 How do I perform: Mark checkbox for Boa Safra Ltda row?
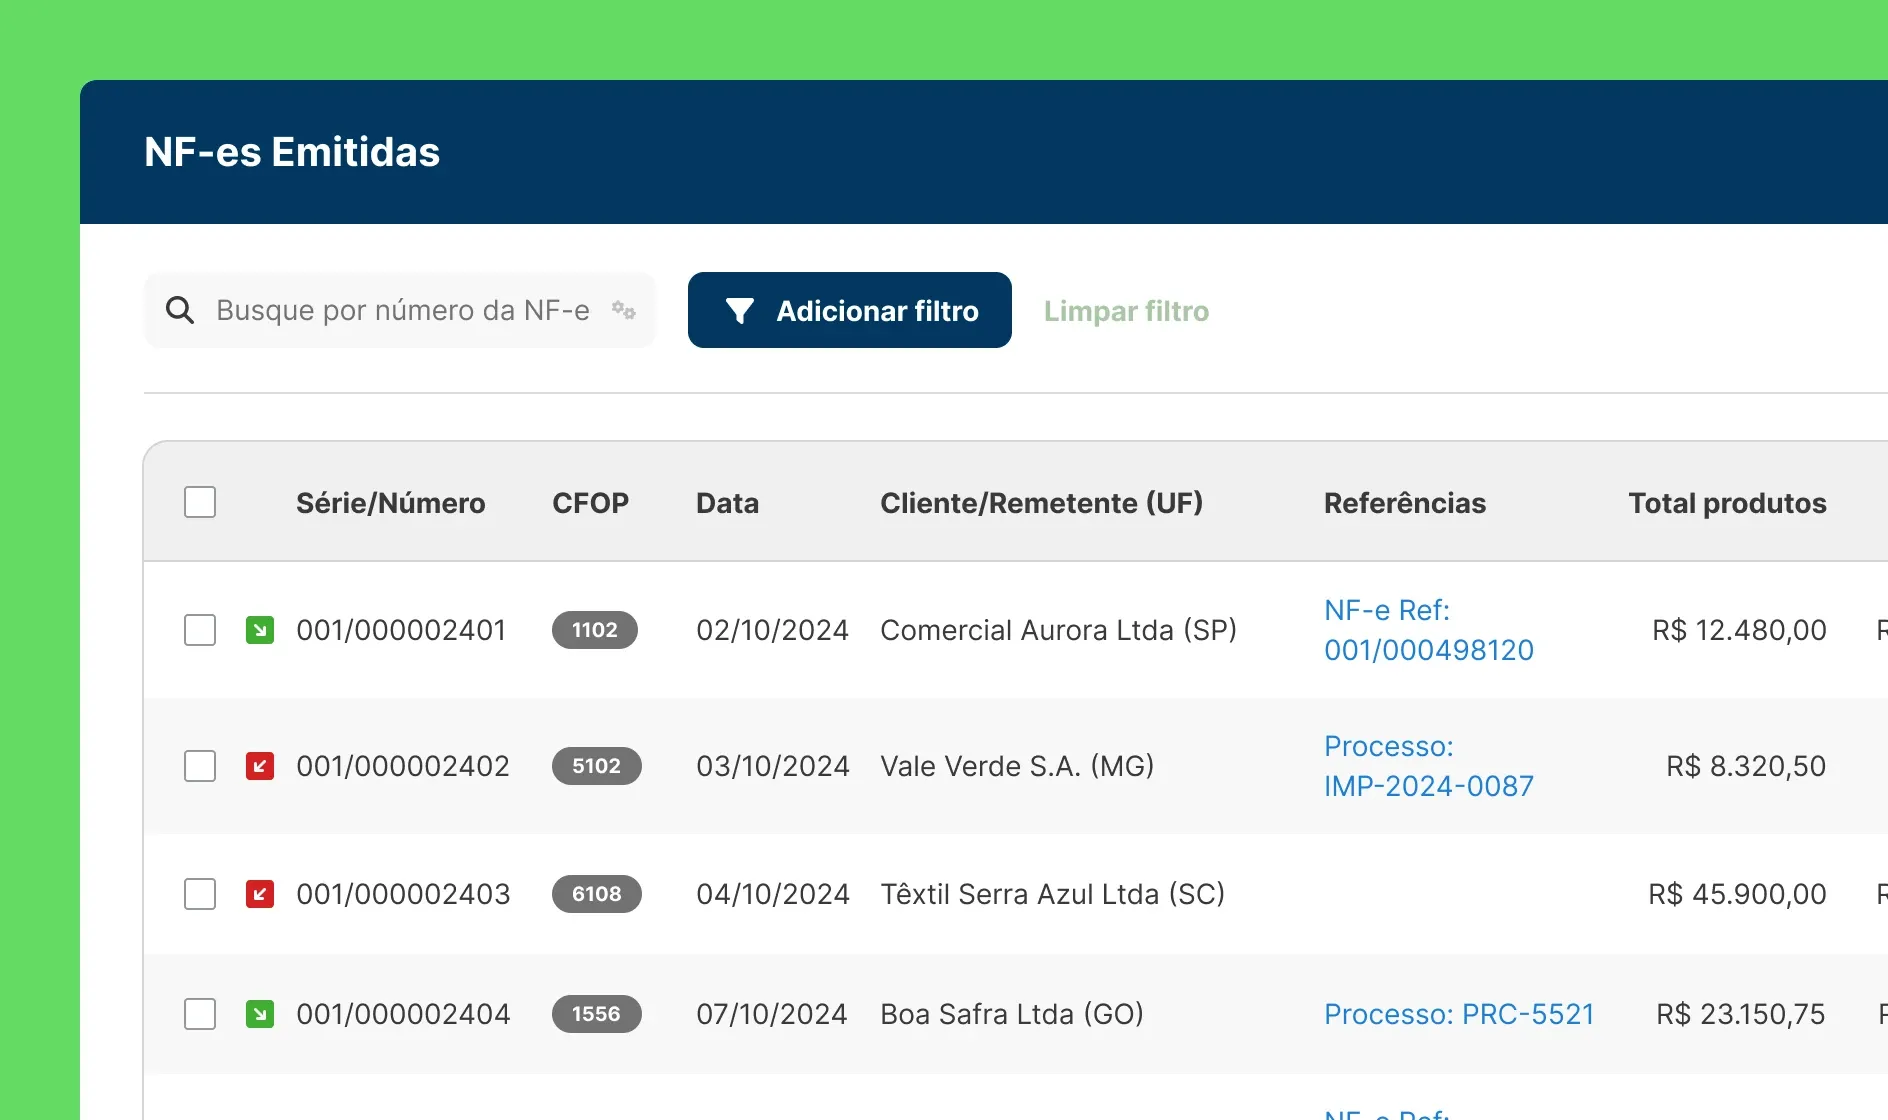(200, 1014)
